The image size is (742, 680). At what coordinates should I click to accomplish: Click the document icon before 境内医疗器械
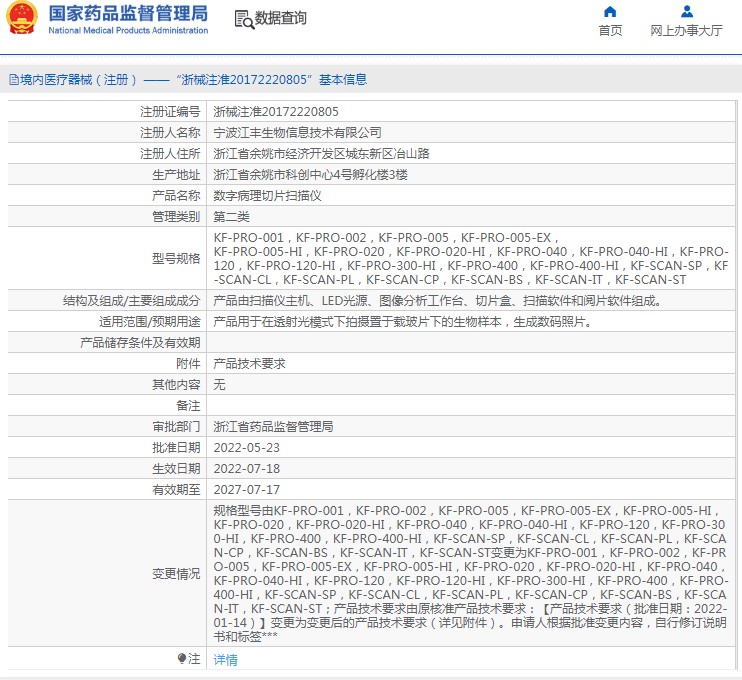click(12, 79)
